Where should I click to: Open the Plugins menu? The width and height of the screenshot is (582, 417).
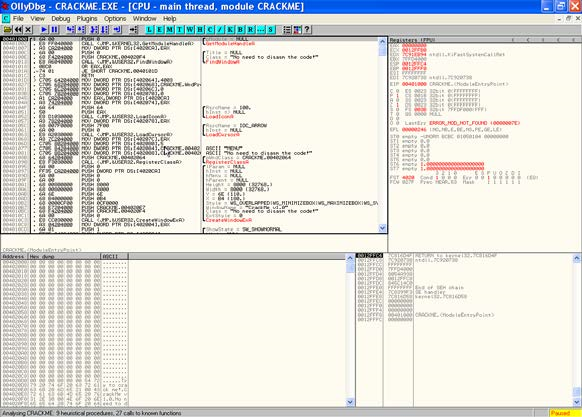point(87,19)
